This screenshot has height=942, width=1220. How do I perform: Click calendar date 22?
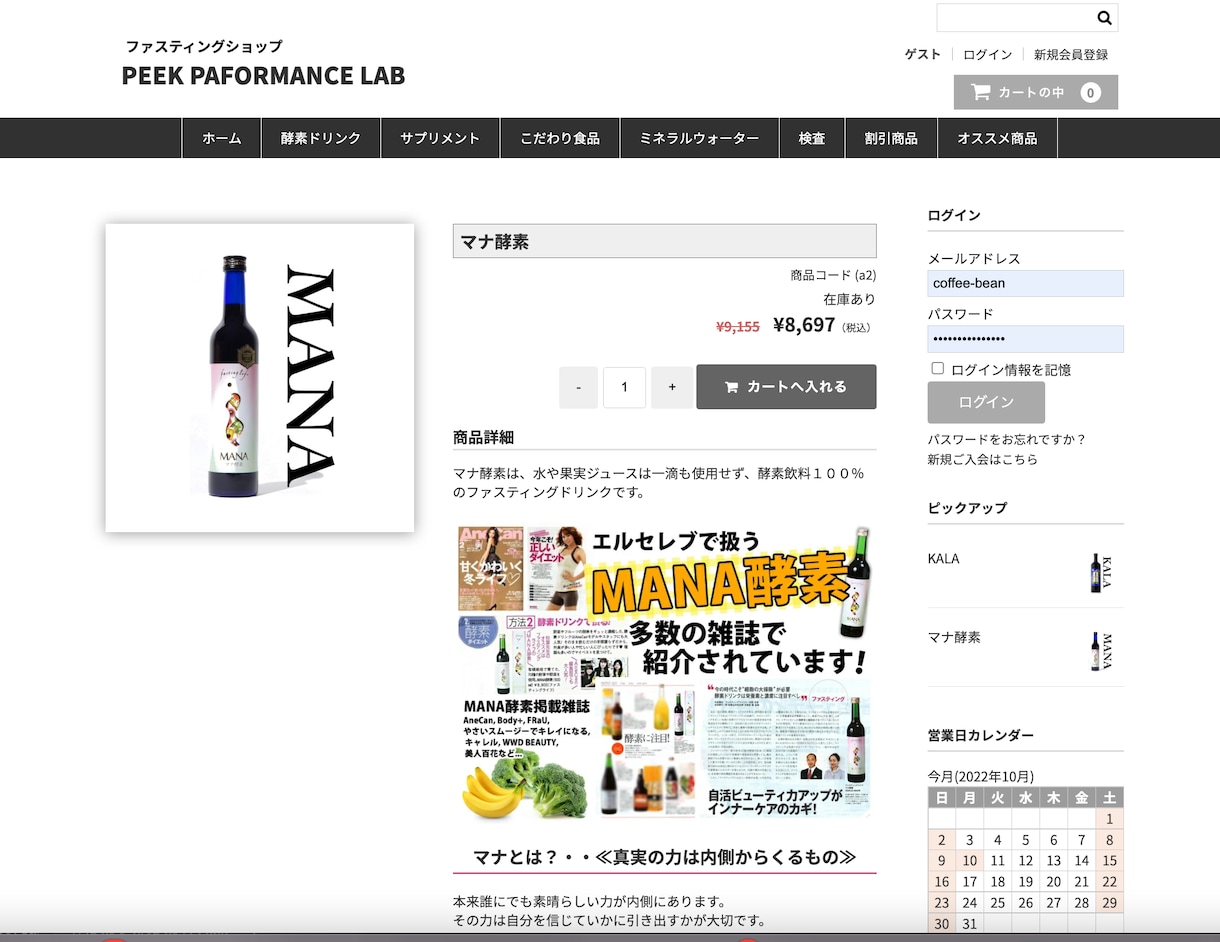click(x=1109, y=881)
